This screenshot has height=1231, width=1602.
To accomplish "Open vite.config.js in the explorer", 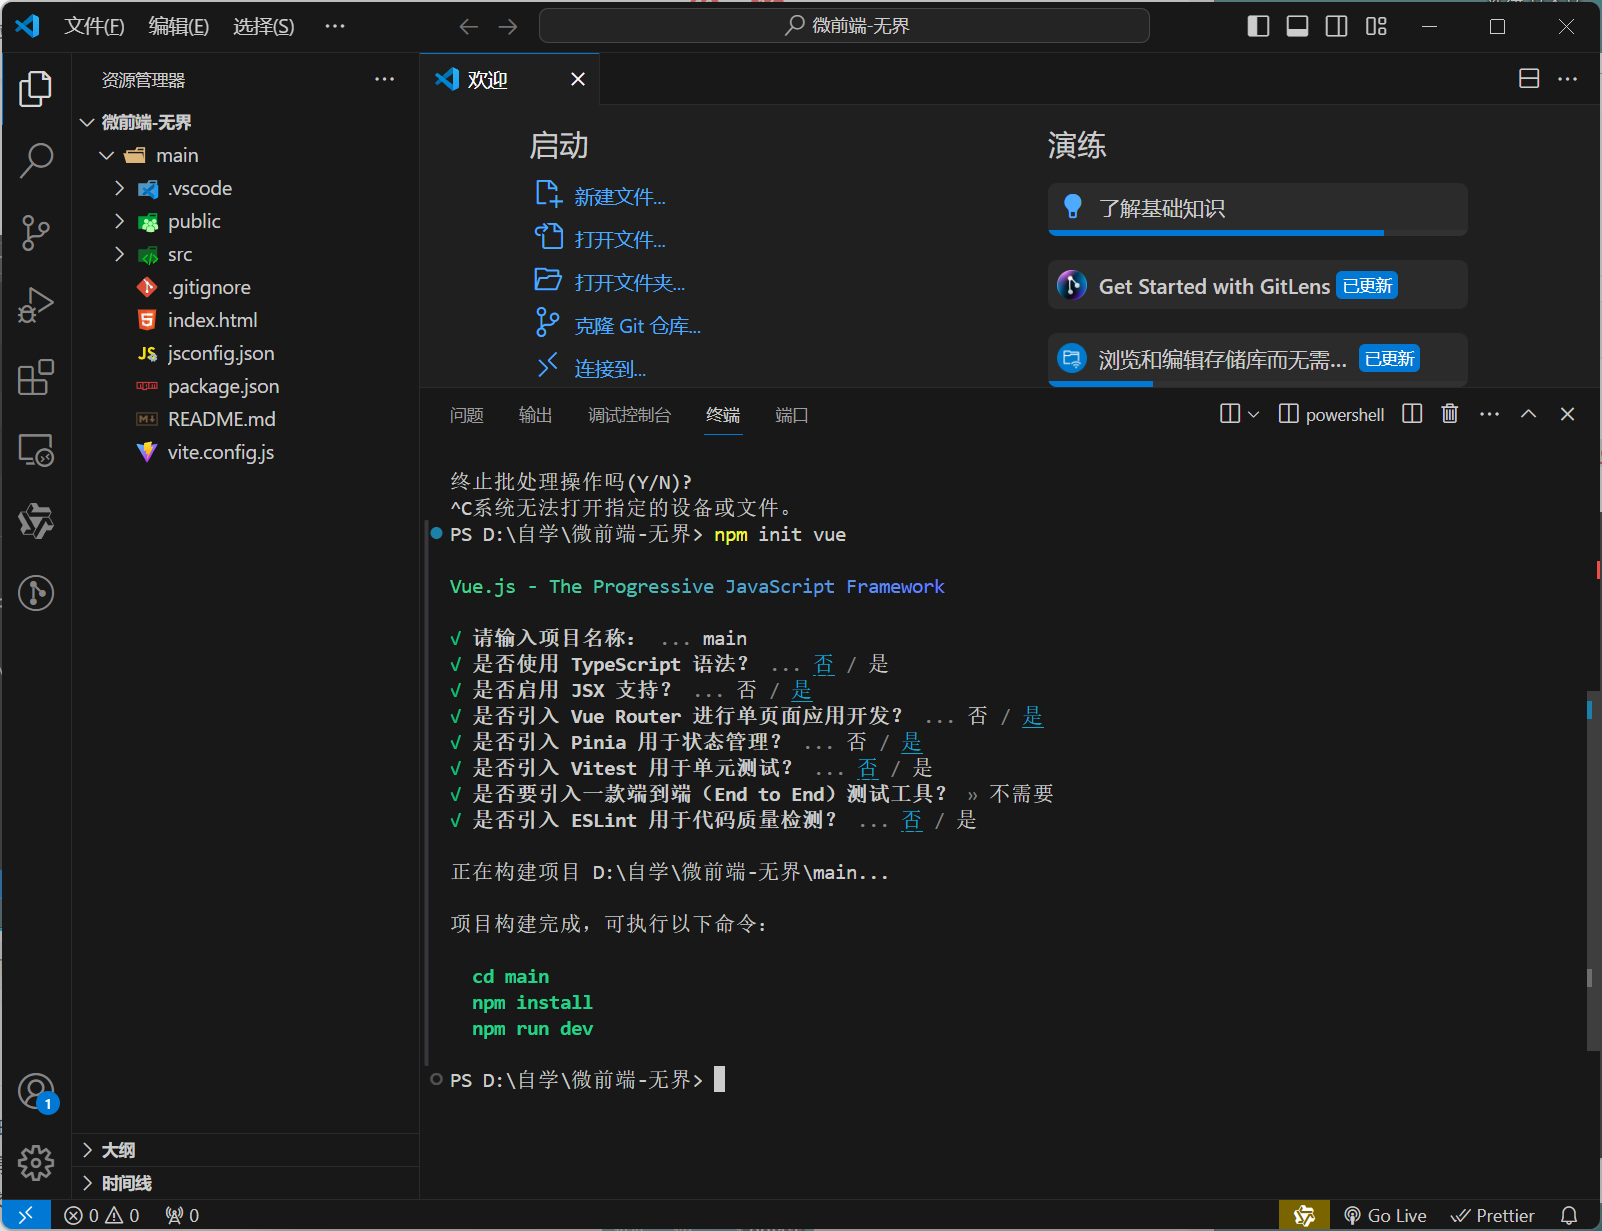I will (220, 452).
